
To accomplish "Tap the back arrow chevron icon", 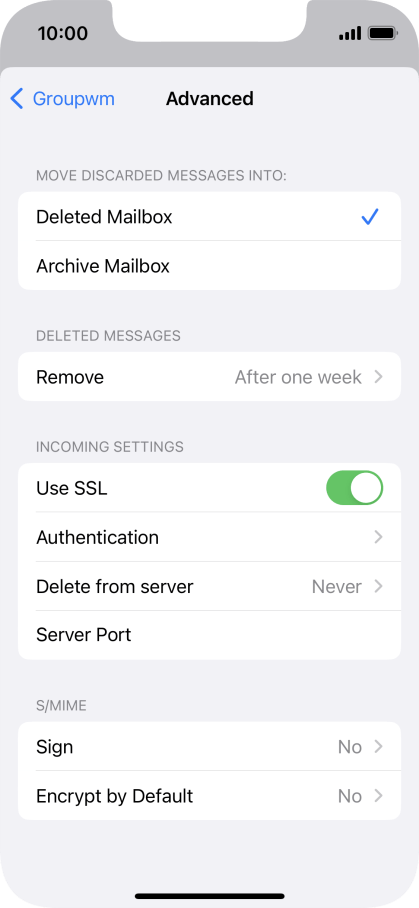I will (17, 98).
